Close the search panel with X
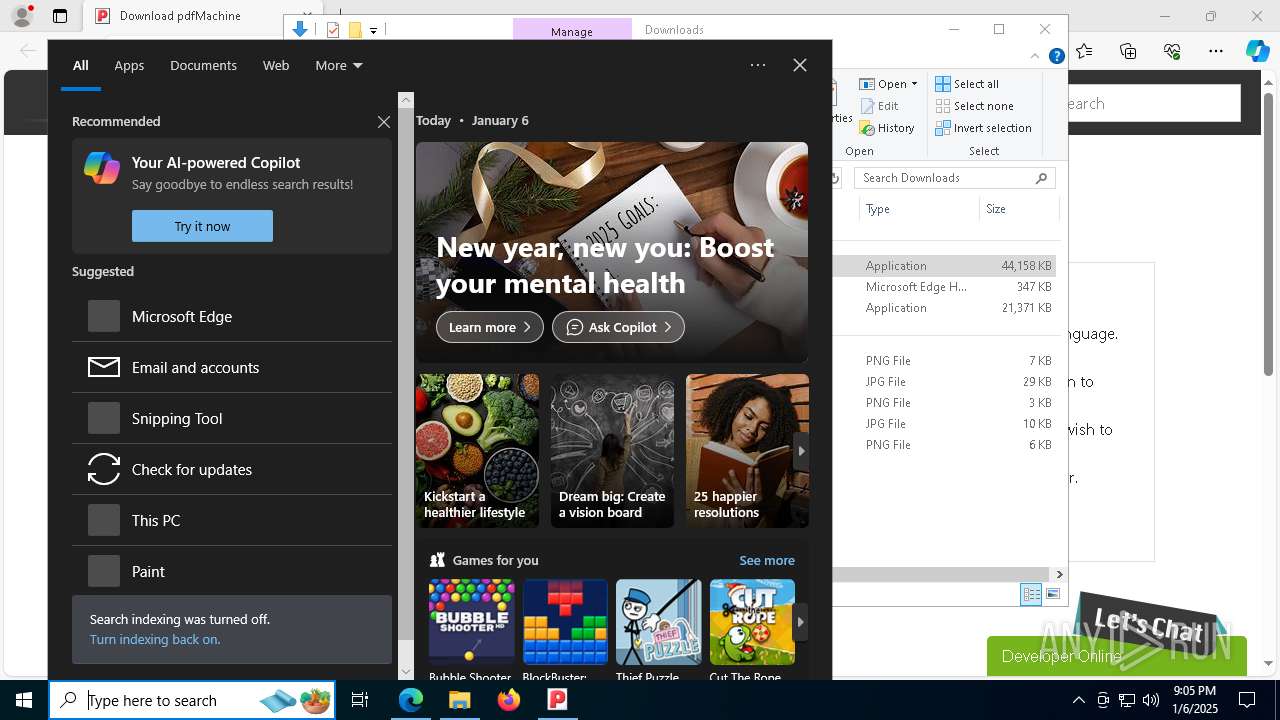The image size is (1280, 720). click(800, 65)
